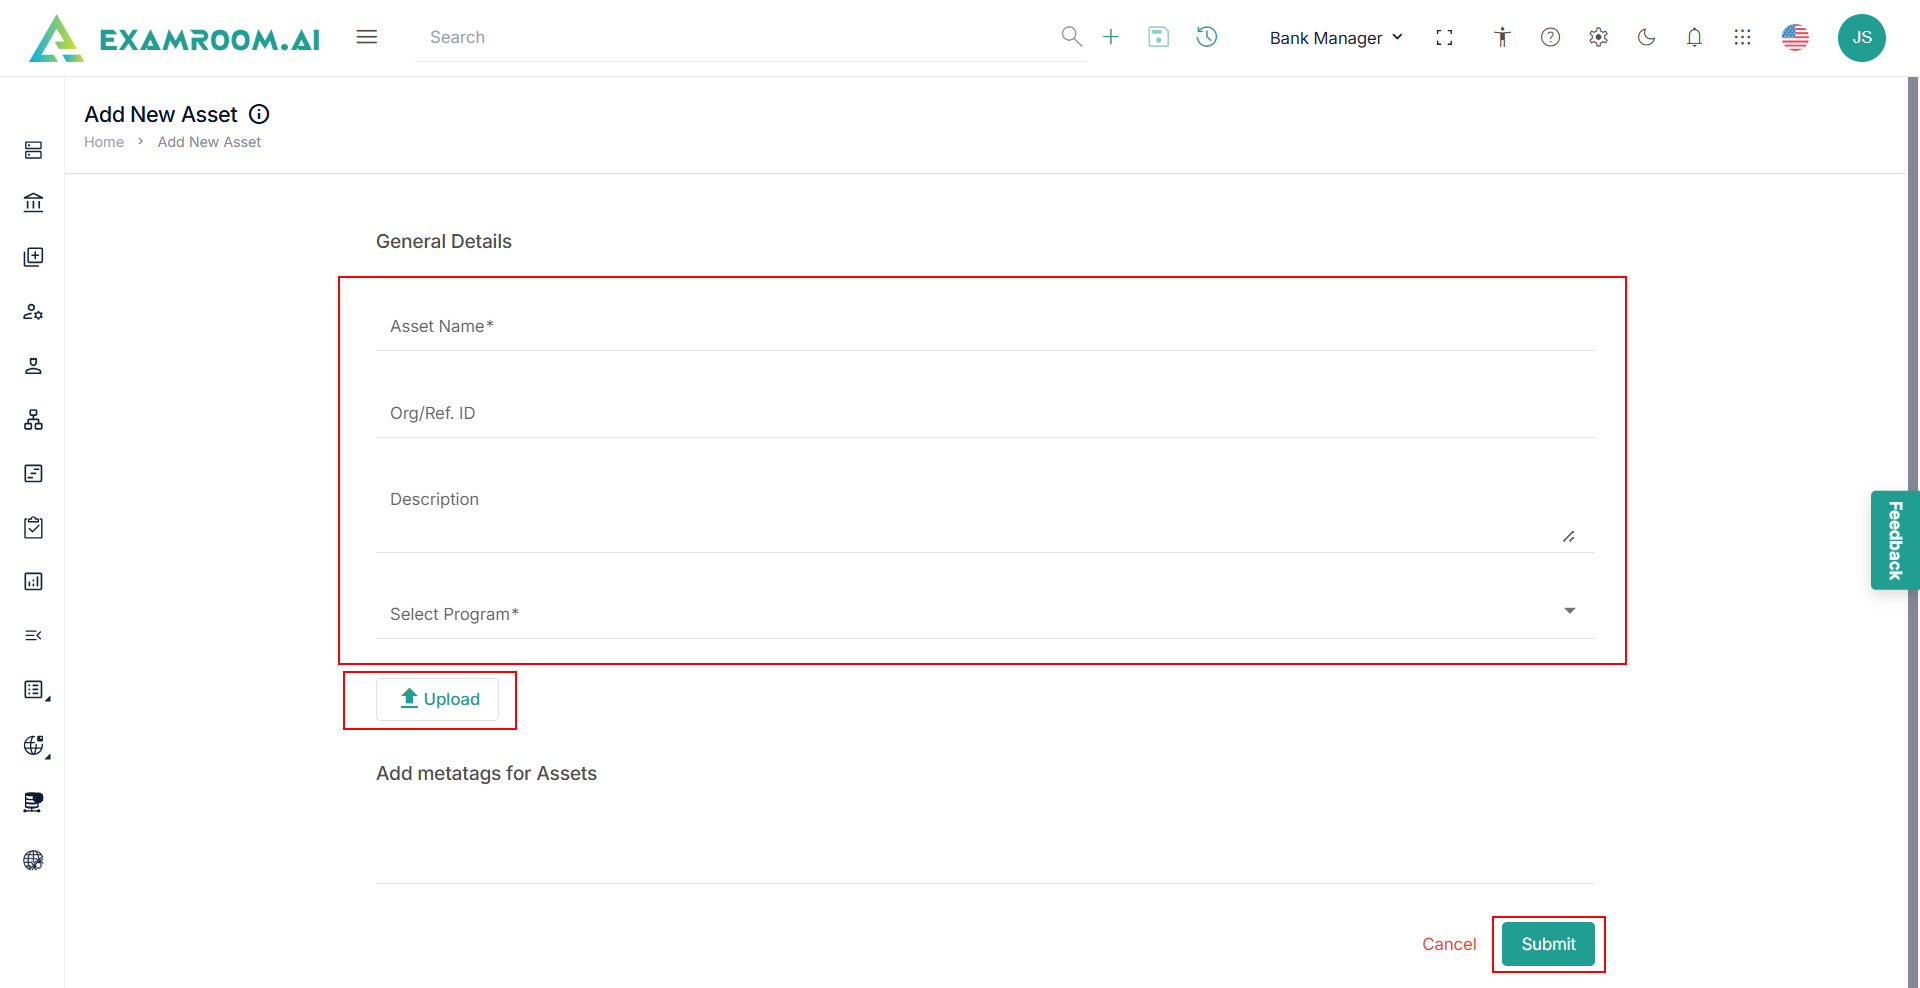This screenshot has height=988, width=1920.
Task: Open the apps grid icon
Action: pos(1742,37)
